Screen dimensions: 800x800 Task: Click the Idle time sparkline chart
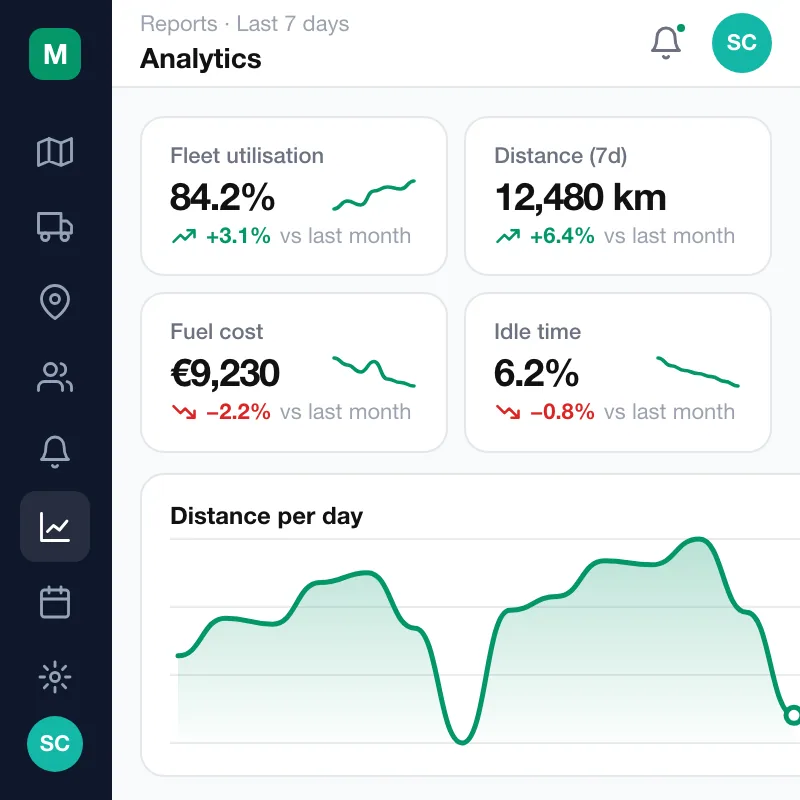[x=697, y=371]
